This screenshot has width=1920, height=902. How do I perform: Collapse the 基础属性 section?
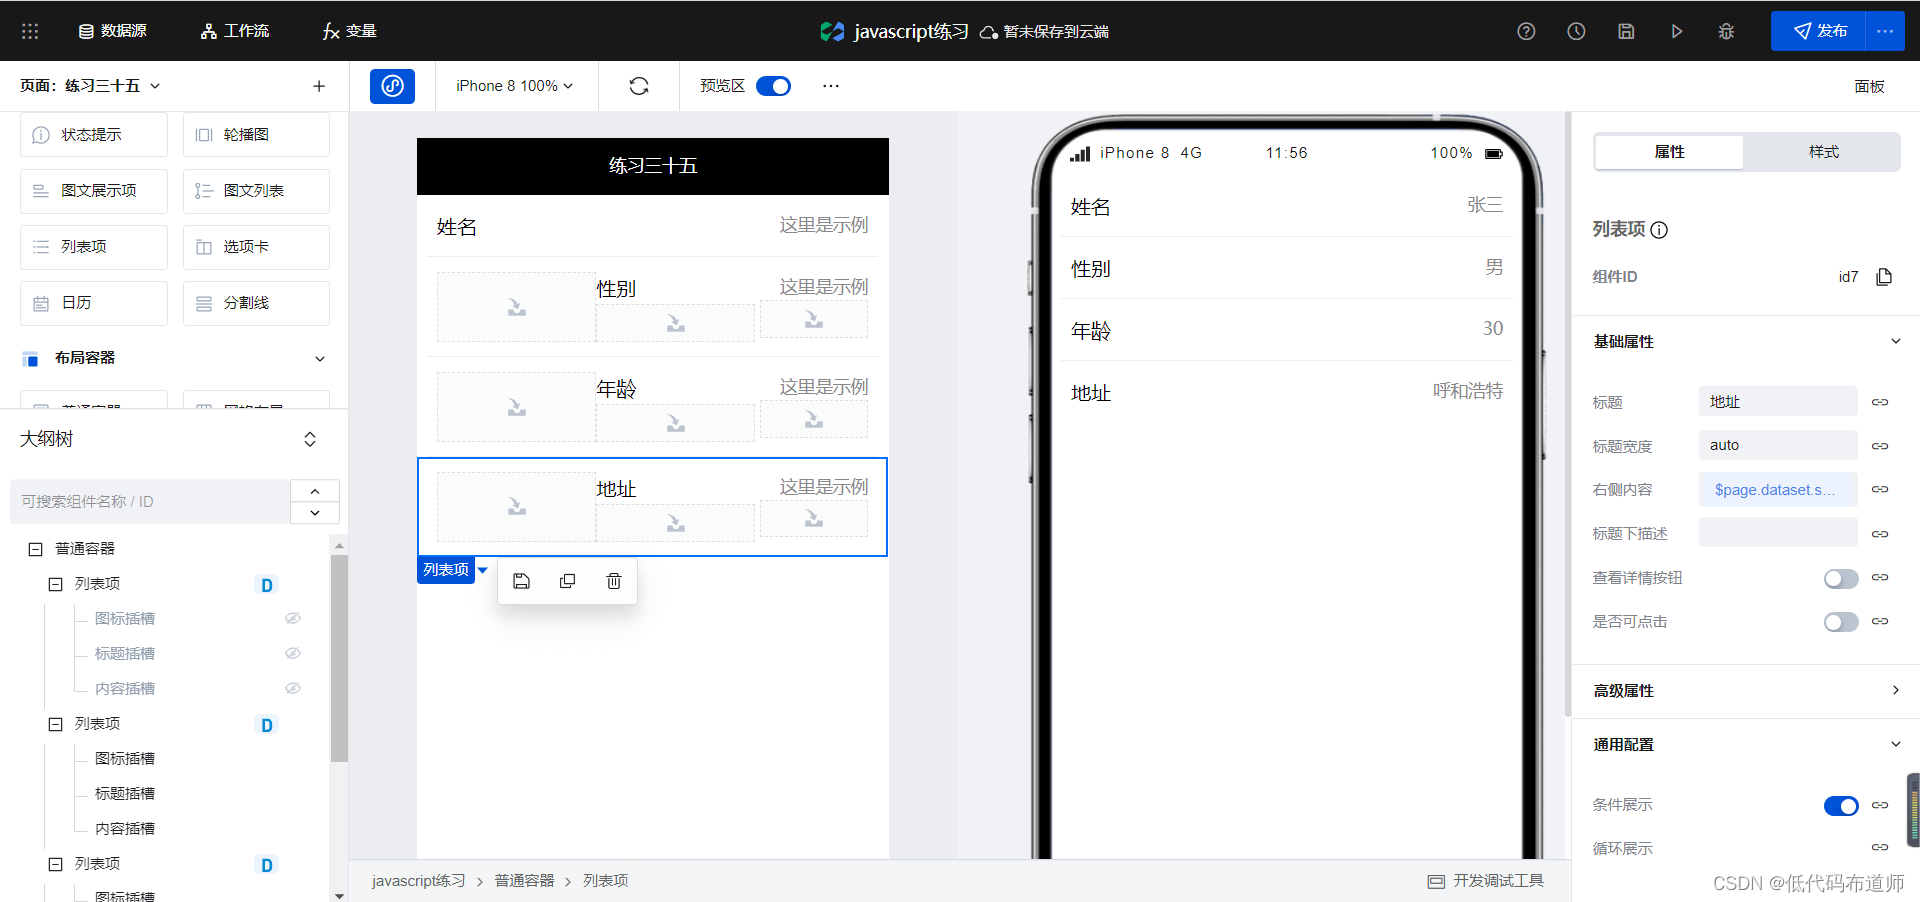pos(1895,341)
